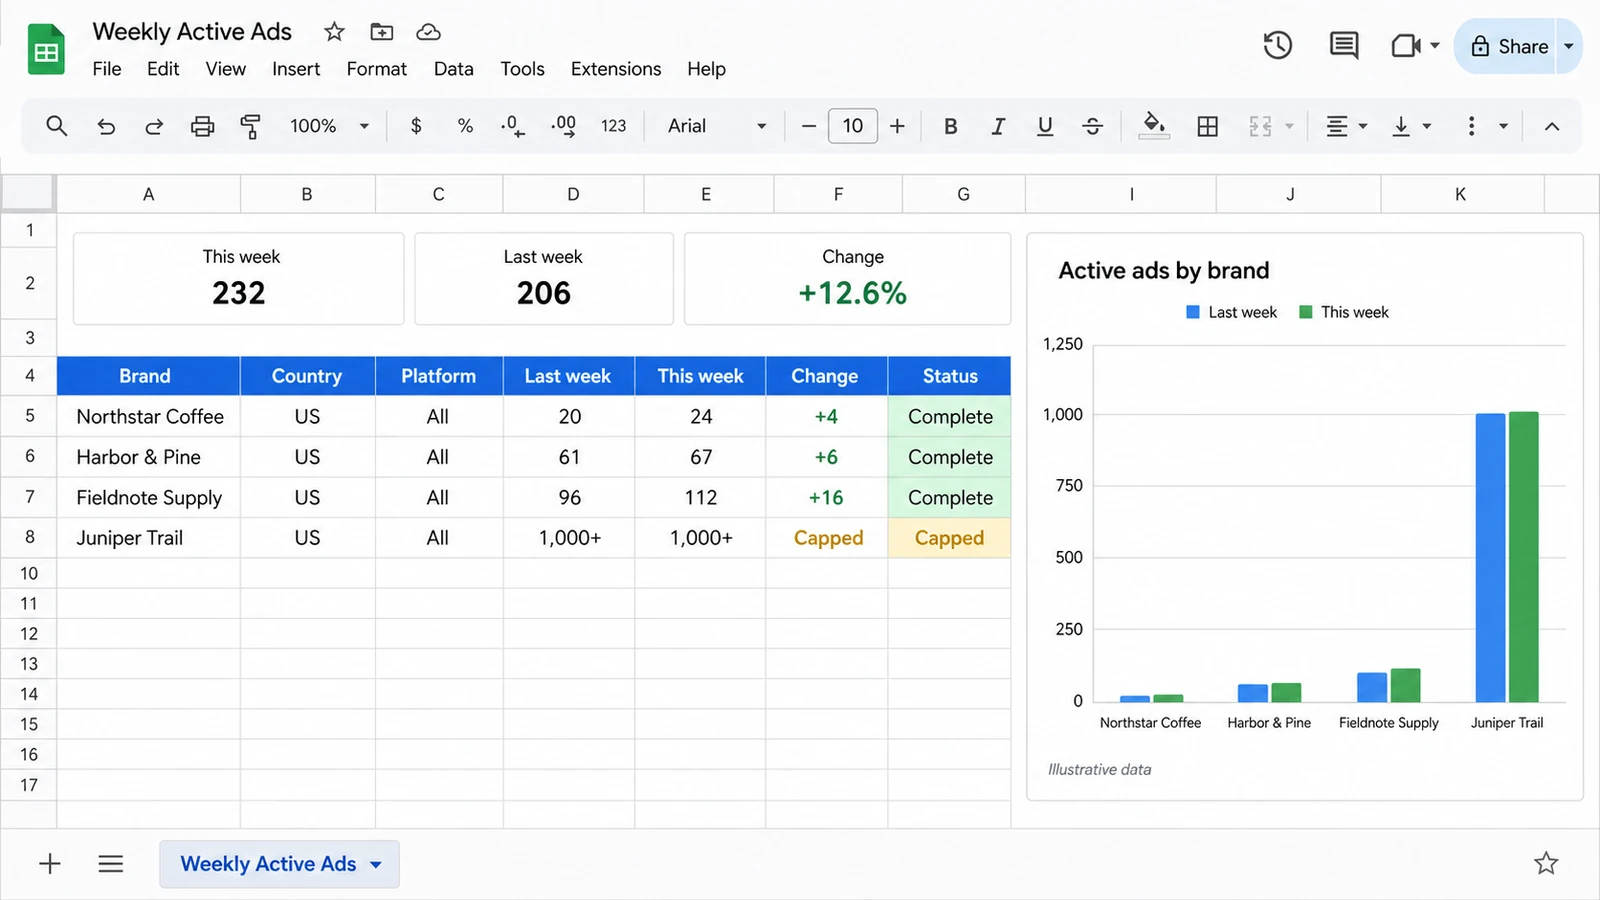1600x900 pixels.
Task: Toggle italic formatting
Action: [998, 126]
